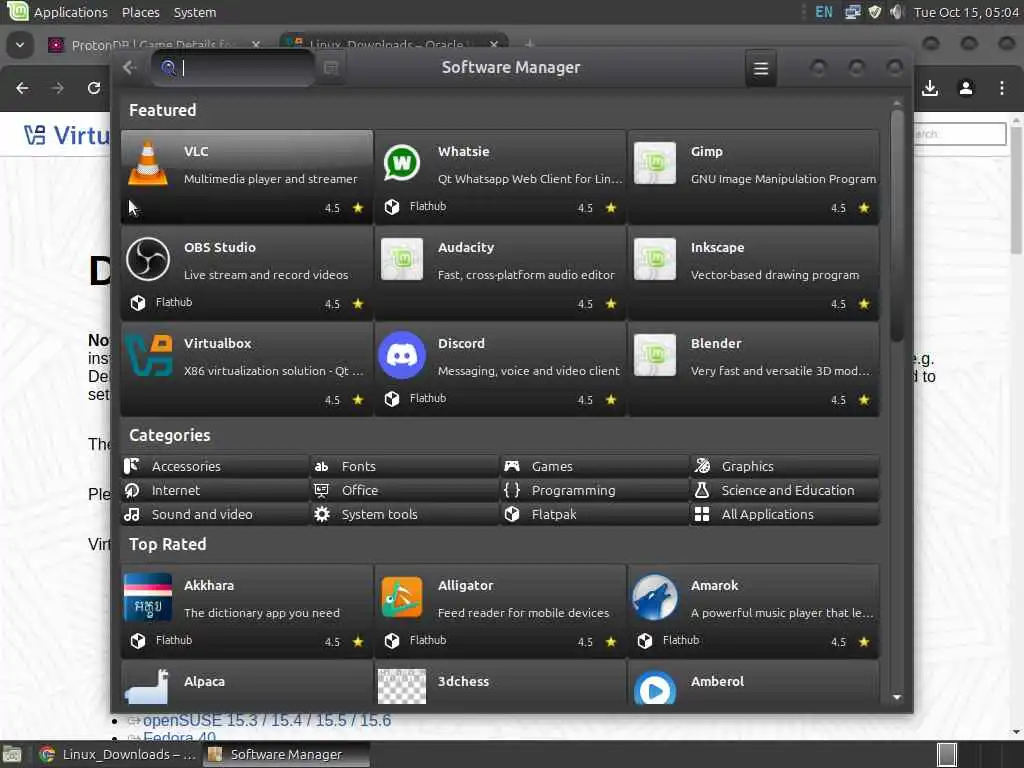
Task: Open the System menu
Action: click(x=195, y=12)
